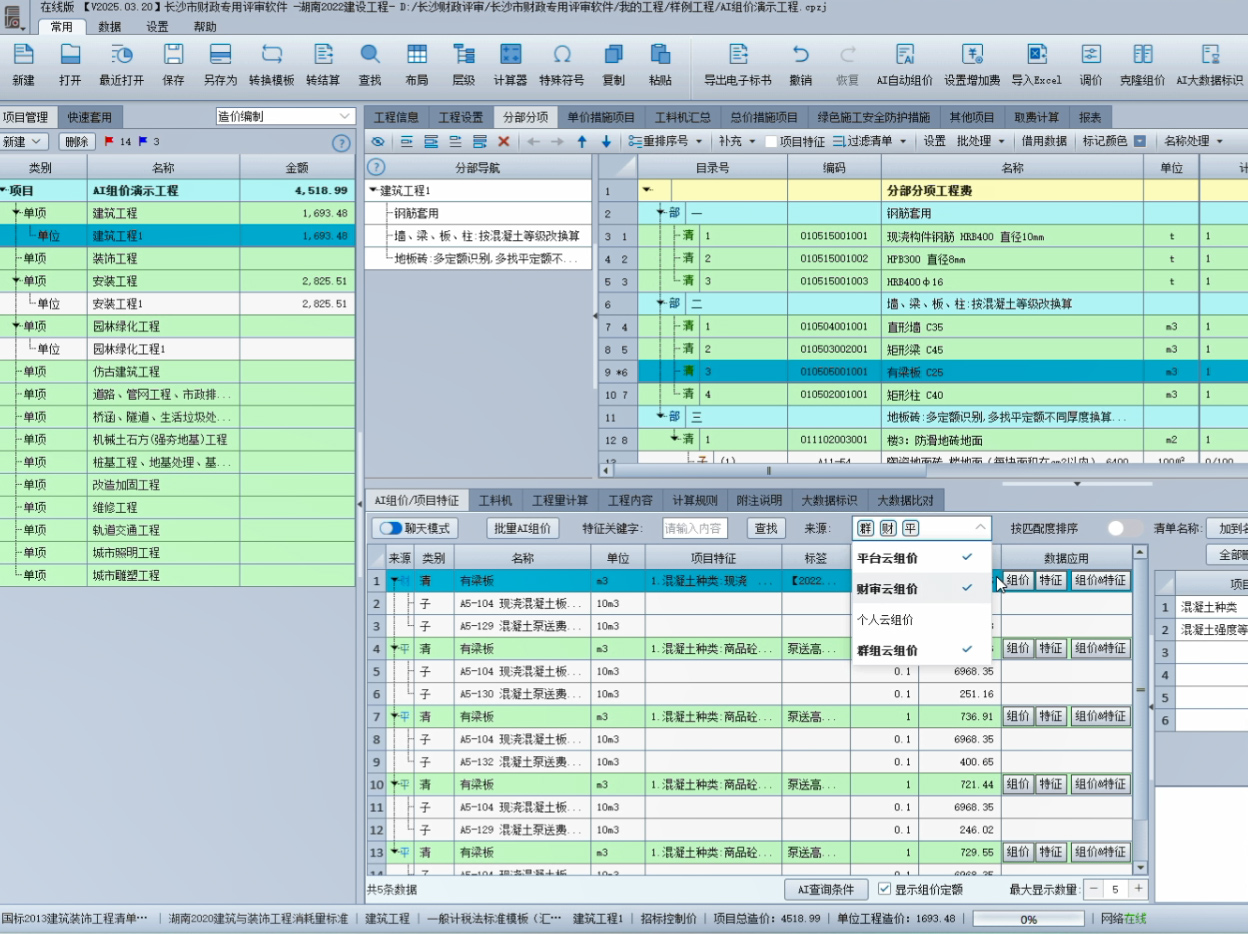Image resolution: width=1248 pixels, height=934 pixels.
Task: Uncheck 显示组价定额 checkbox
Action: (x=884, y=889)
